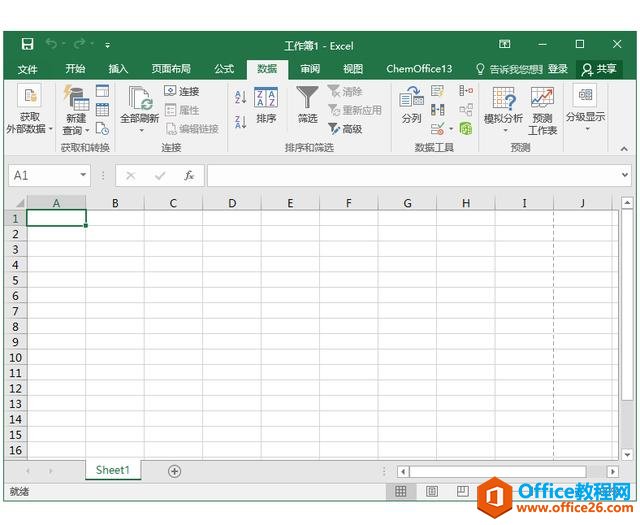Click the 重新应用 reapply button
The width and height of the screenshot is (640, 525).
coord(355,110)
